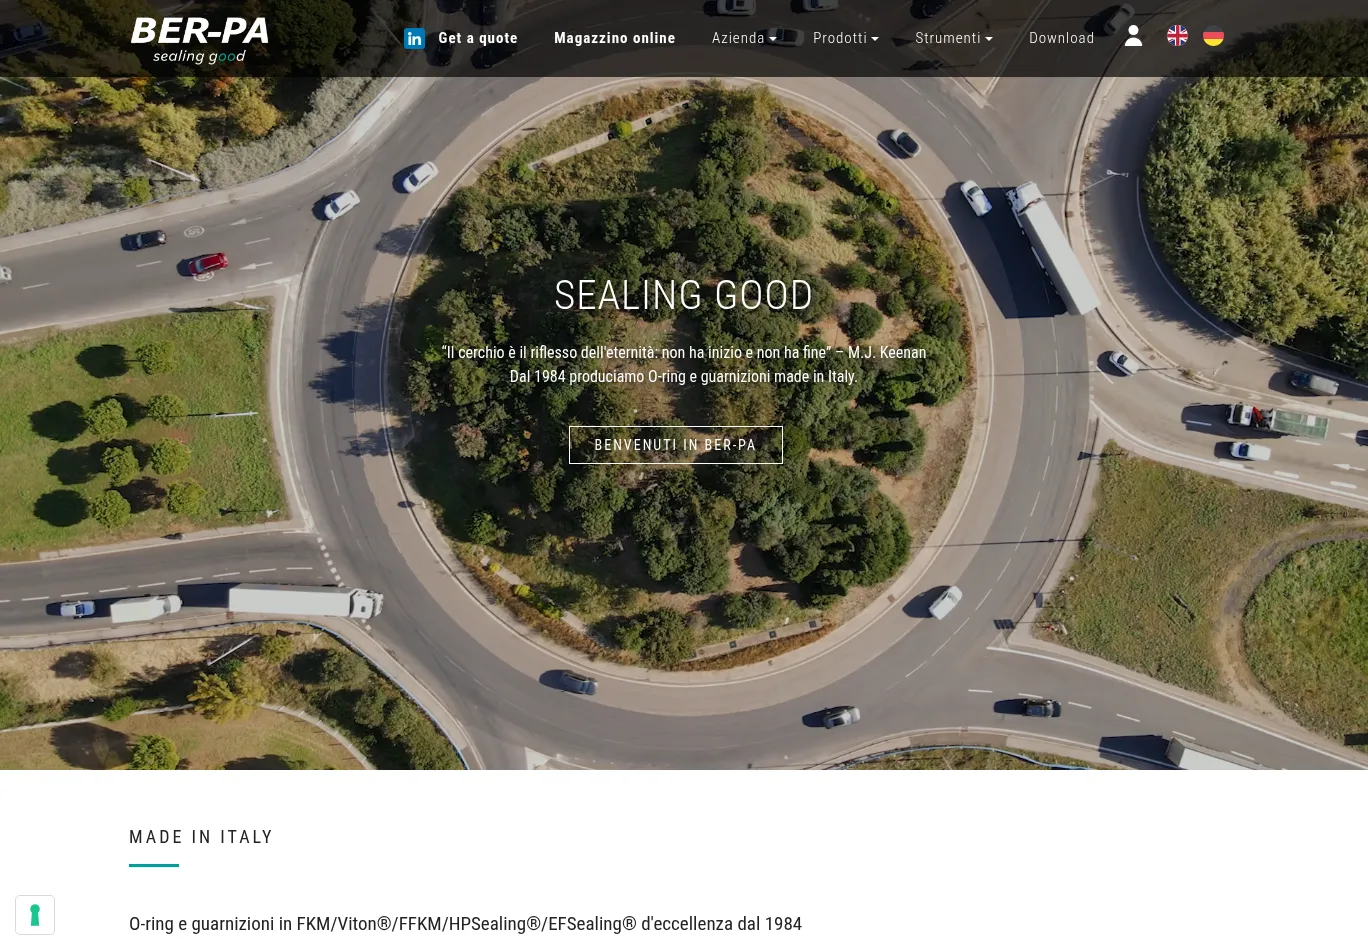Expand the Azienda dropdown menu

(744, 39)
